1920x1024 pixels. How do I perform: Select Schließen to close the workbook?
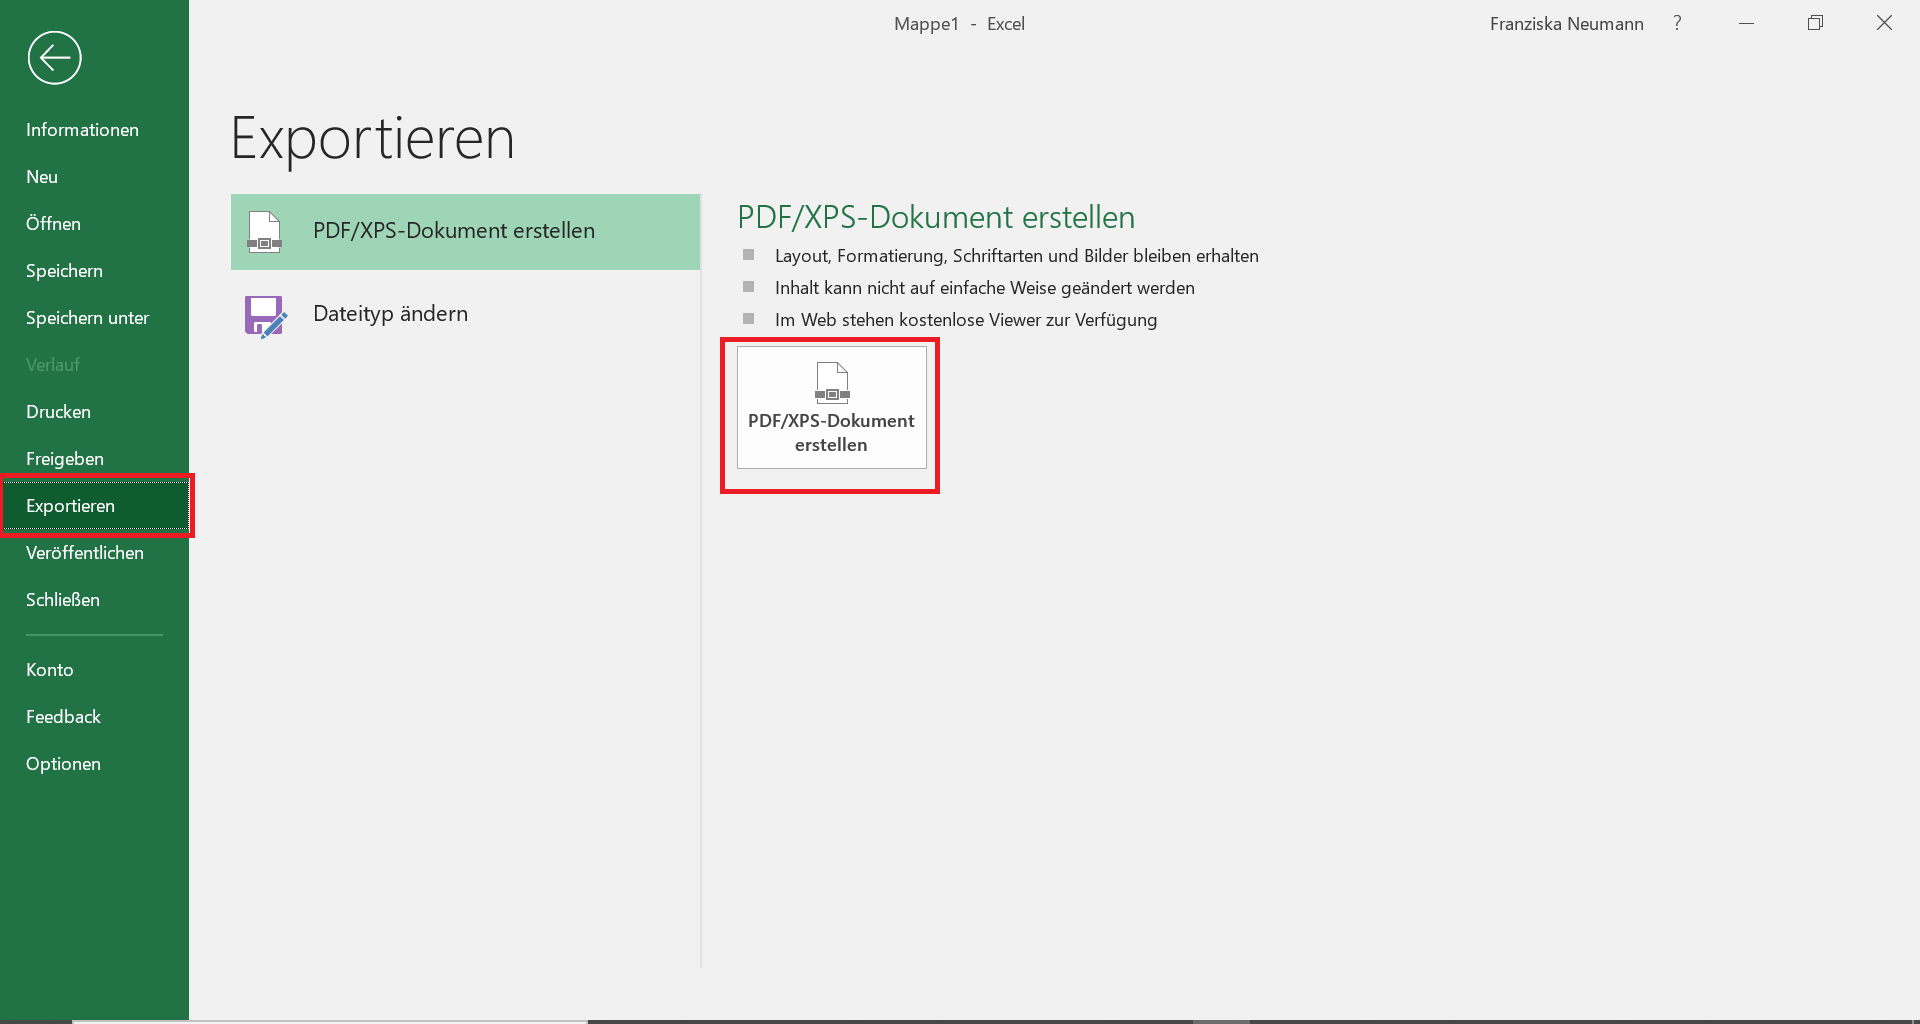62,599
